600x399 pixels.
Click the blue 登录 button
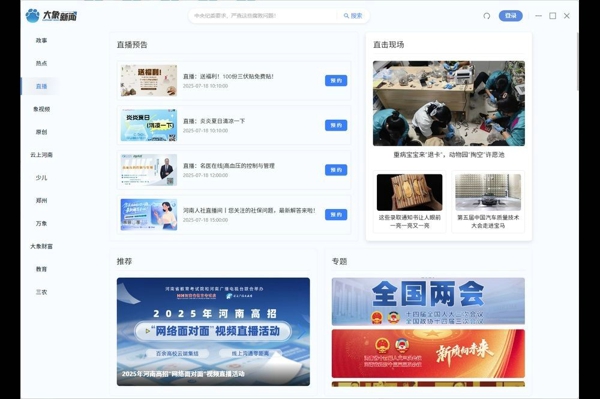pos(510,16)
